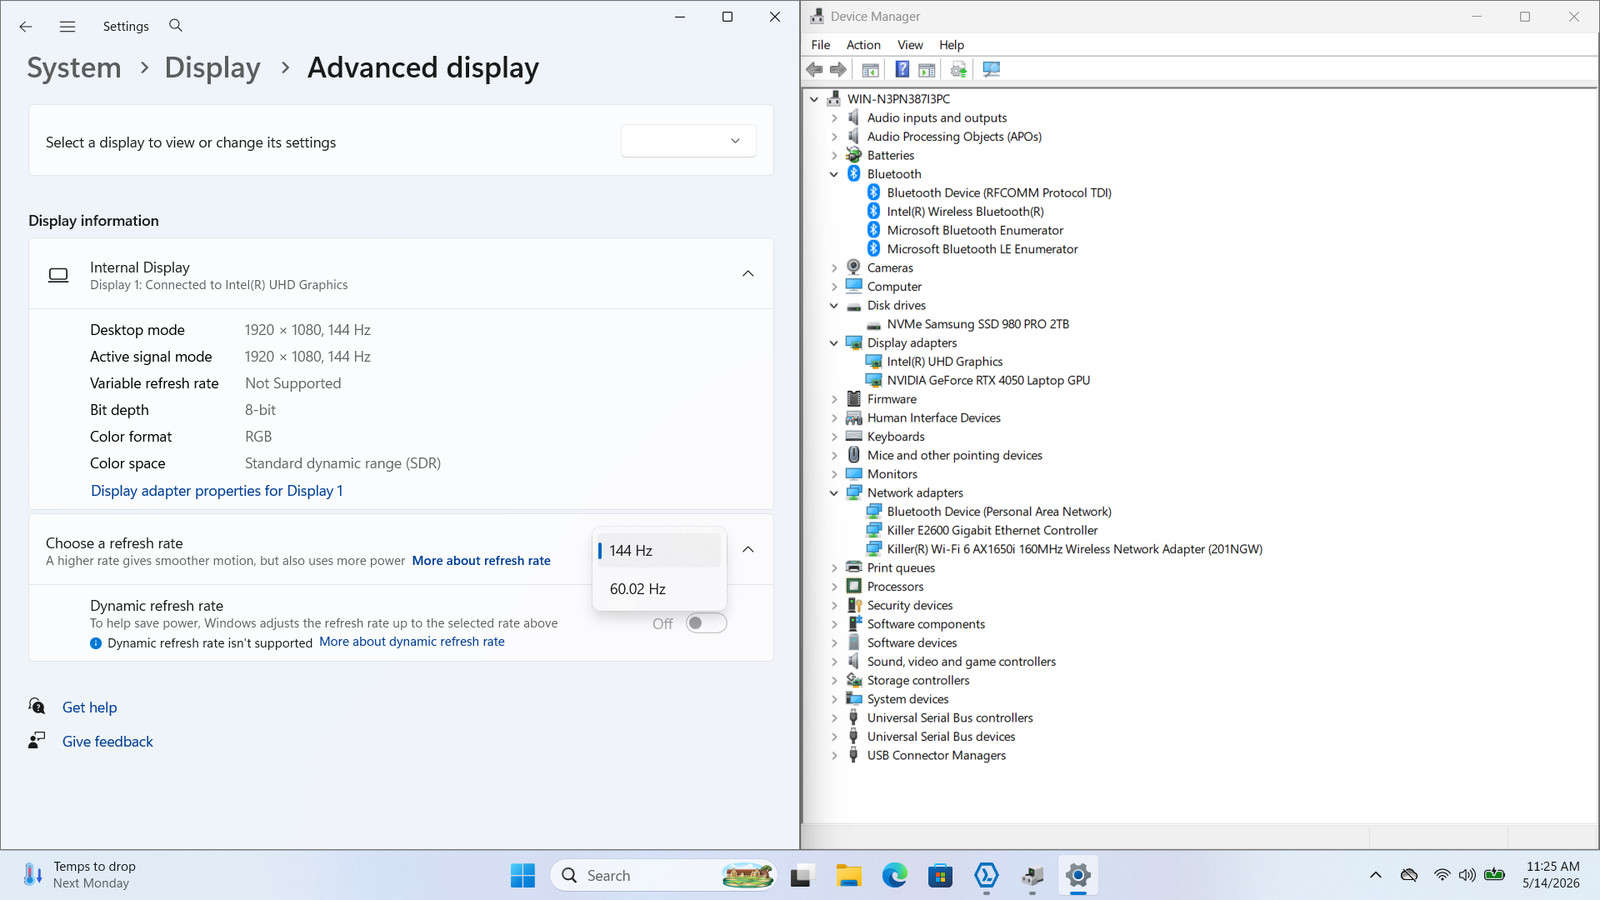Open Microsoft Store from taskbar
Viewport: 1600px width, 900px height.
click(940, 876)
